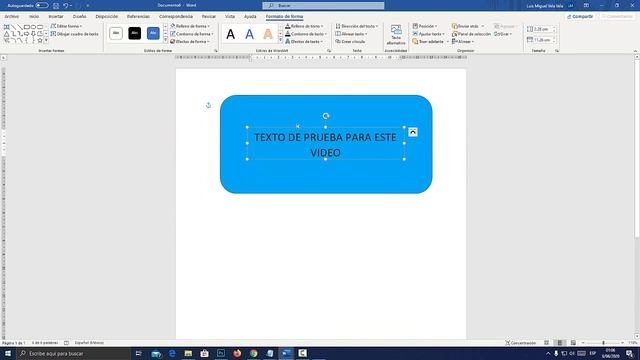Expand the shape styles gallery
Viewport: 640px width, 360px height.
165,40
